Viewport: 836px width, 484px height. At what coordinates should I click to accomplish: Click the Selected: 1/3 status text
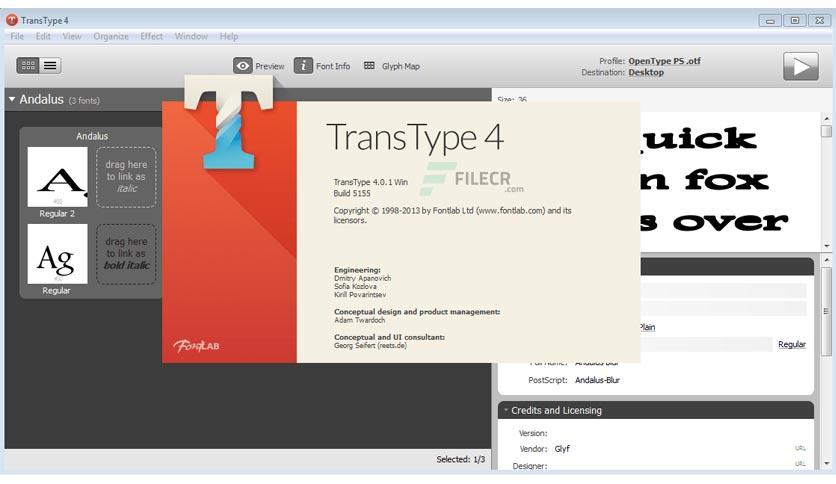click(461, 459)
